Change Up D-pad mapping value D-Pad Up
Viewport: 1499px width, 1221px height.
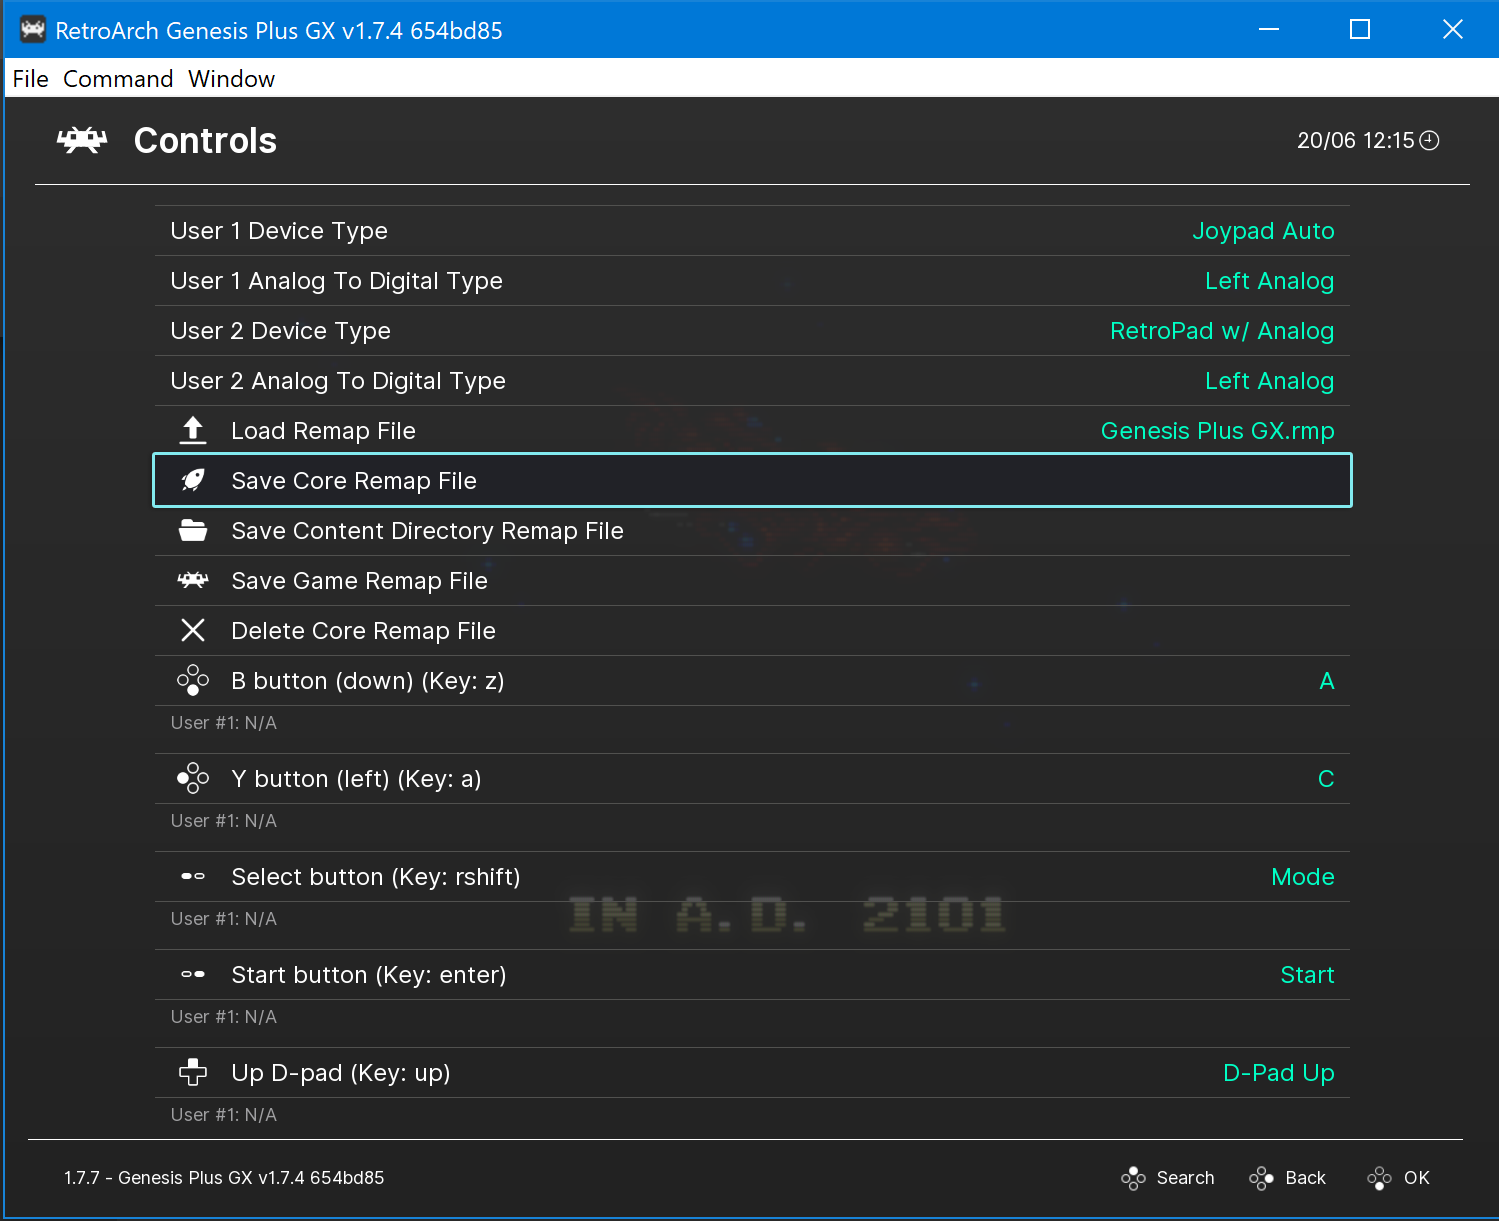1279,1073
